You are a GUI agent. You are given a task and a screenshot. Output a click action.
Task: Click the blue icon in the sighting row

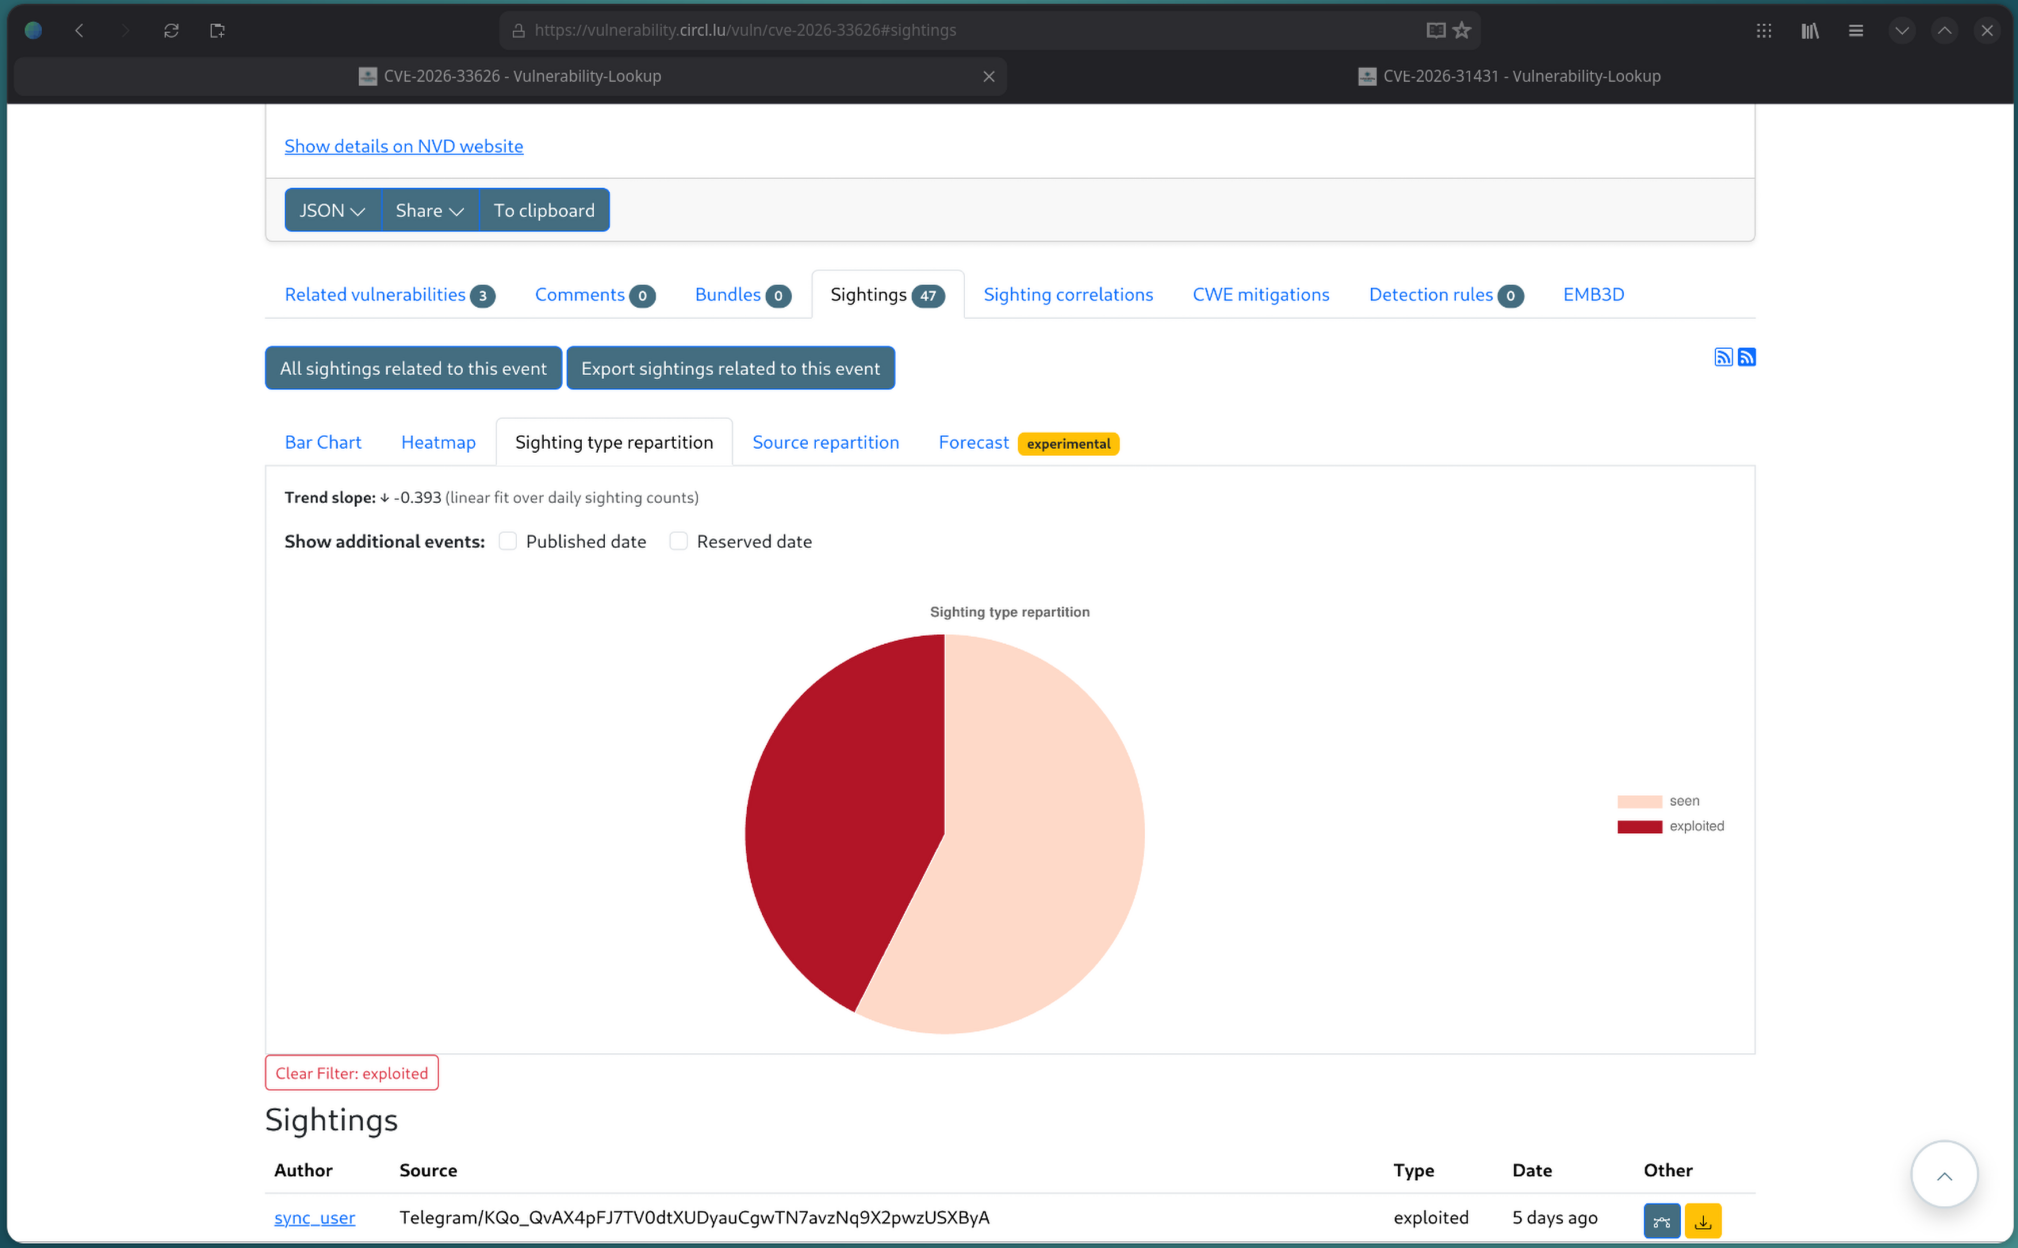1661,1220
